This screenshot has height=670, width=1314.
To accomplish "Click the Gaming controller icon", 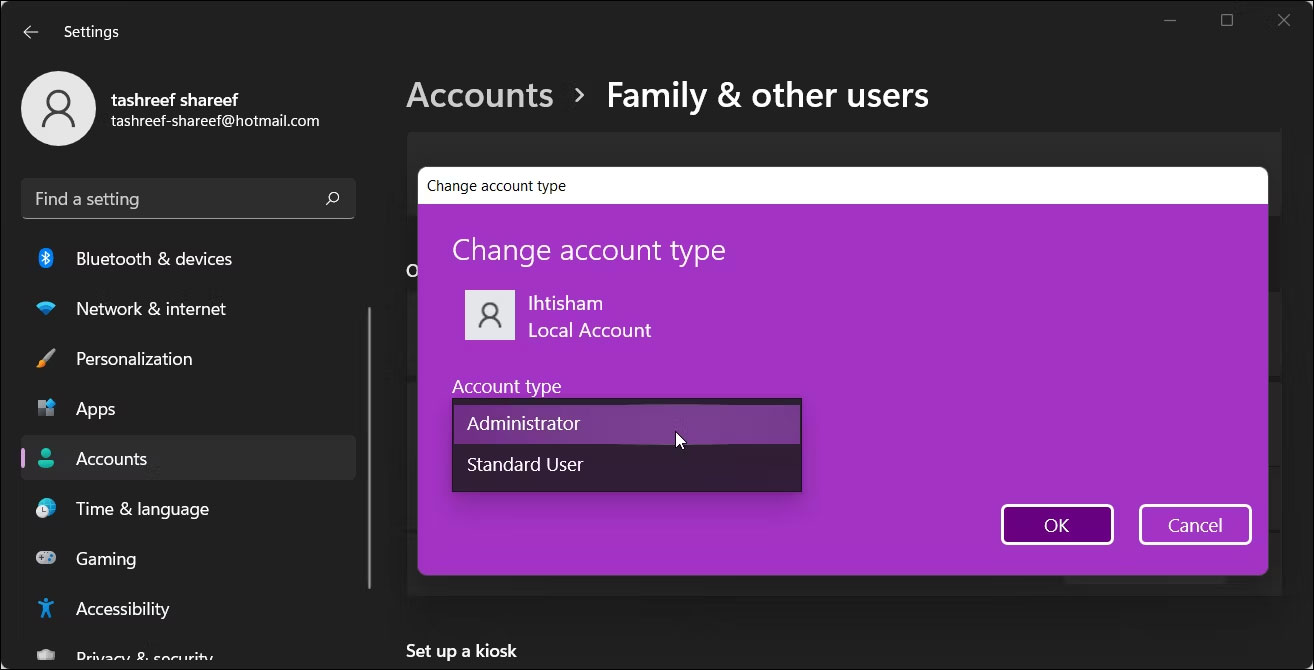I will tap(46, 559).
